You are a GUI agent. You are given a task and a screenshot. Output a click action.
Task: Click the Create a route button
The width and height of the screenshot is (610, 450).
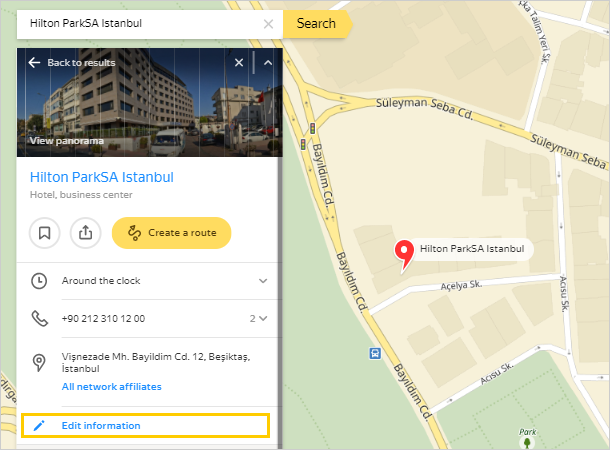pyautogui.click(x=172, y=233)
